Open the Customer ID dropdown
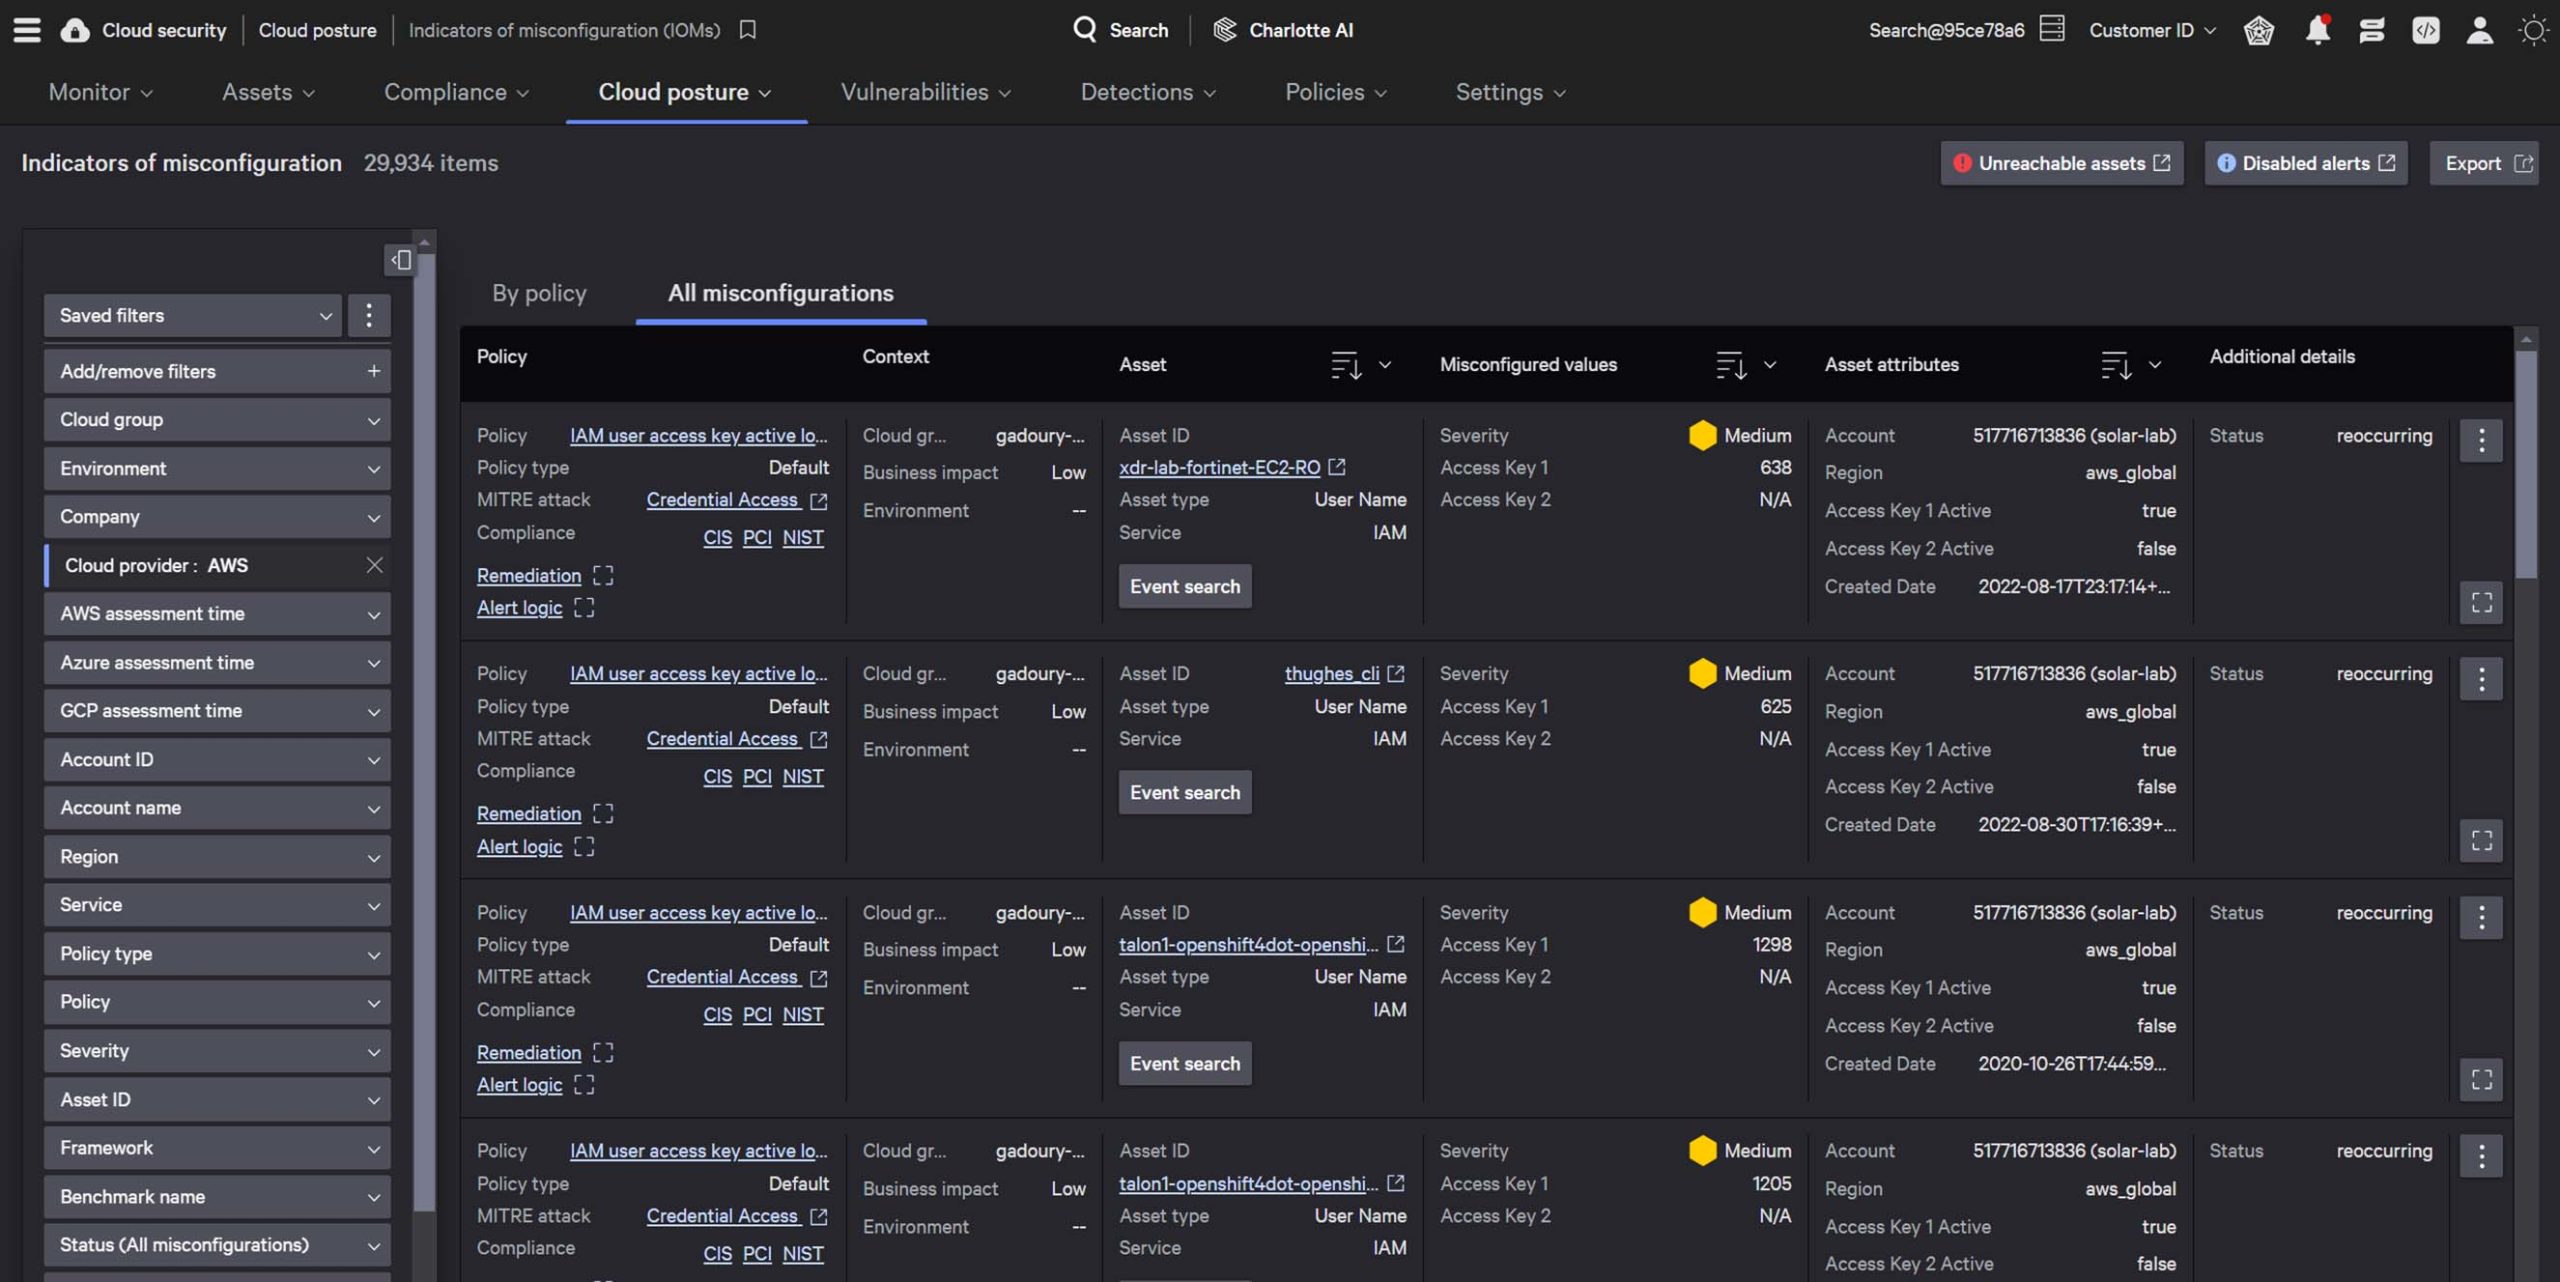The width and height of the screenshot is (2560, 1282). coord(2152,30)
